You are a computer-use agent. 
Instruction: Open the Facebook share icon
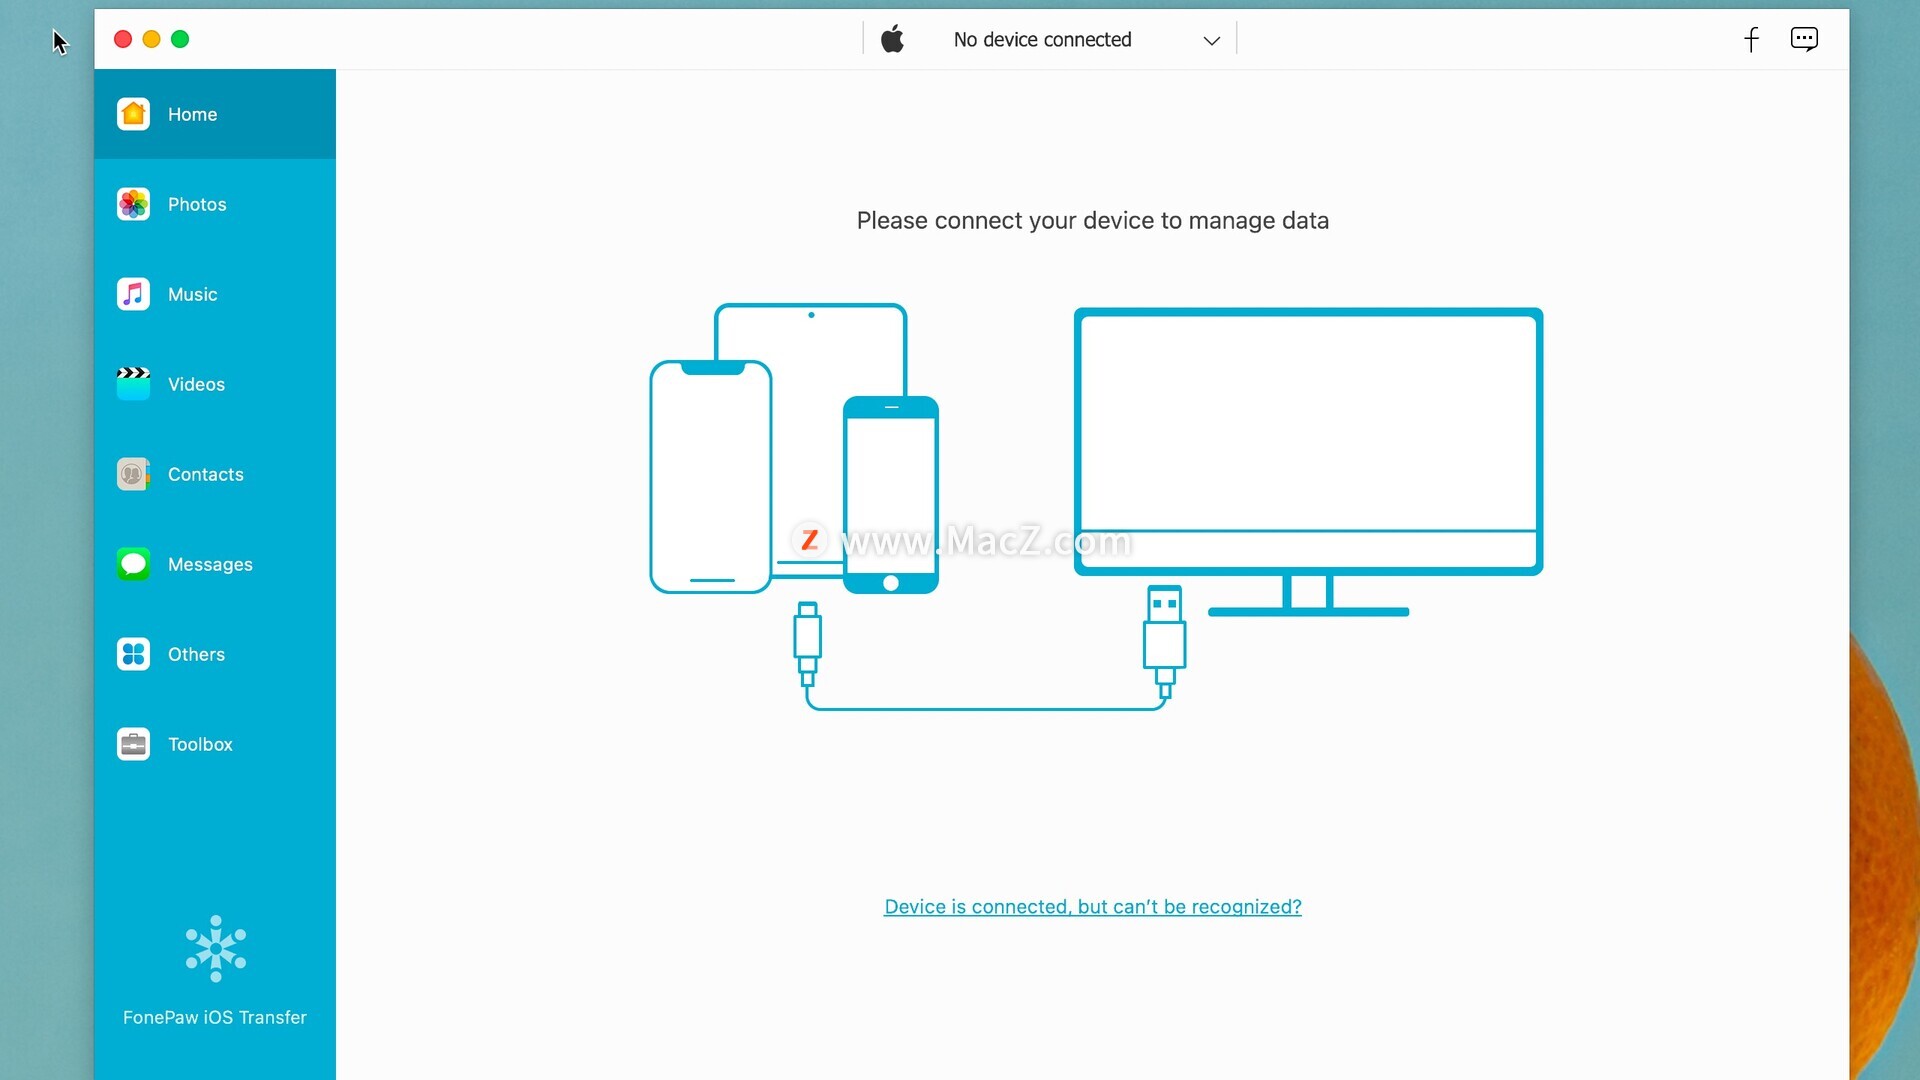click(x=1751, y=39)
